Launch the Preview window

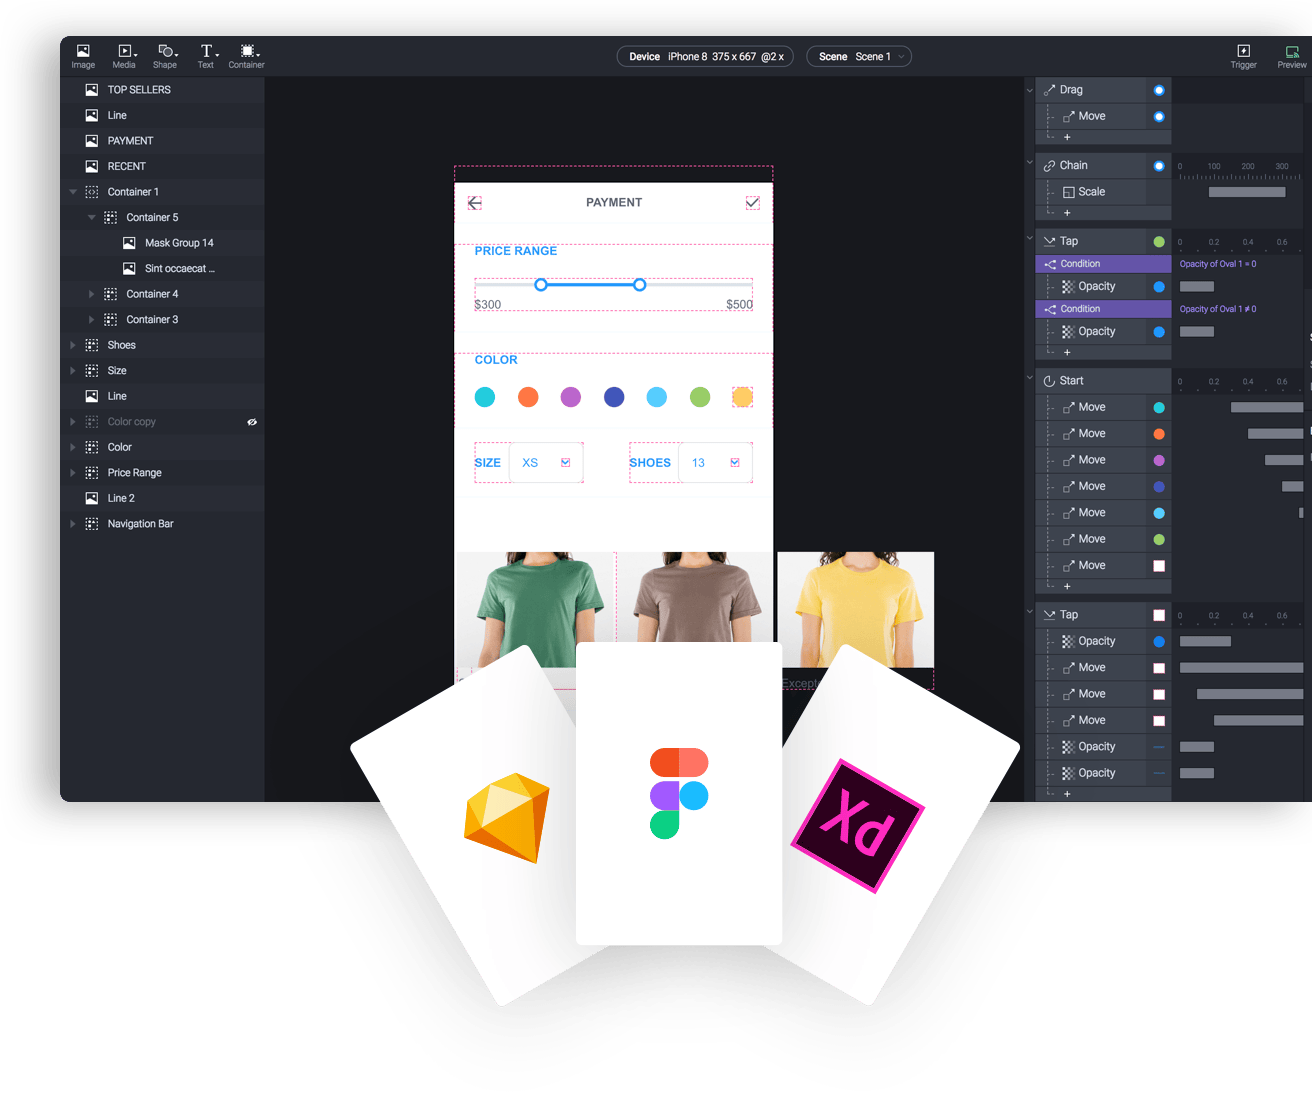pyautogui.click(x=1291, y=56)
